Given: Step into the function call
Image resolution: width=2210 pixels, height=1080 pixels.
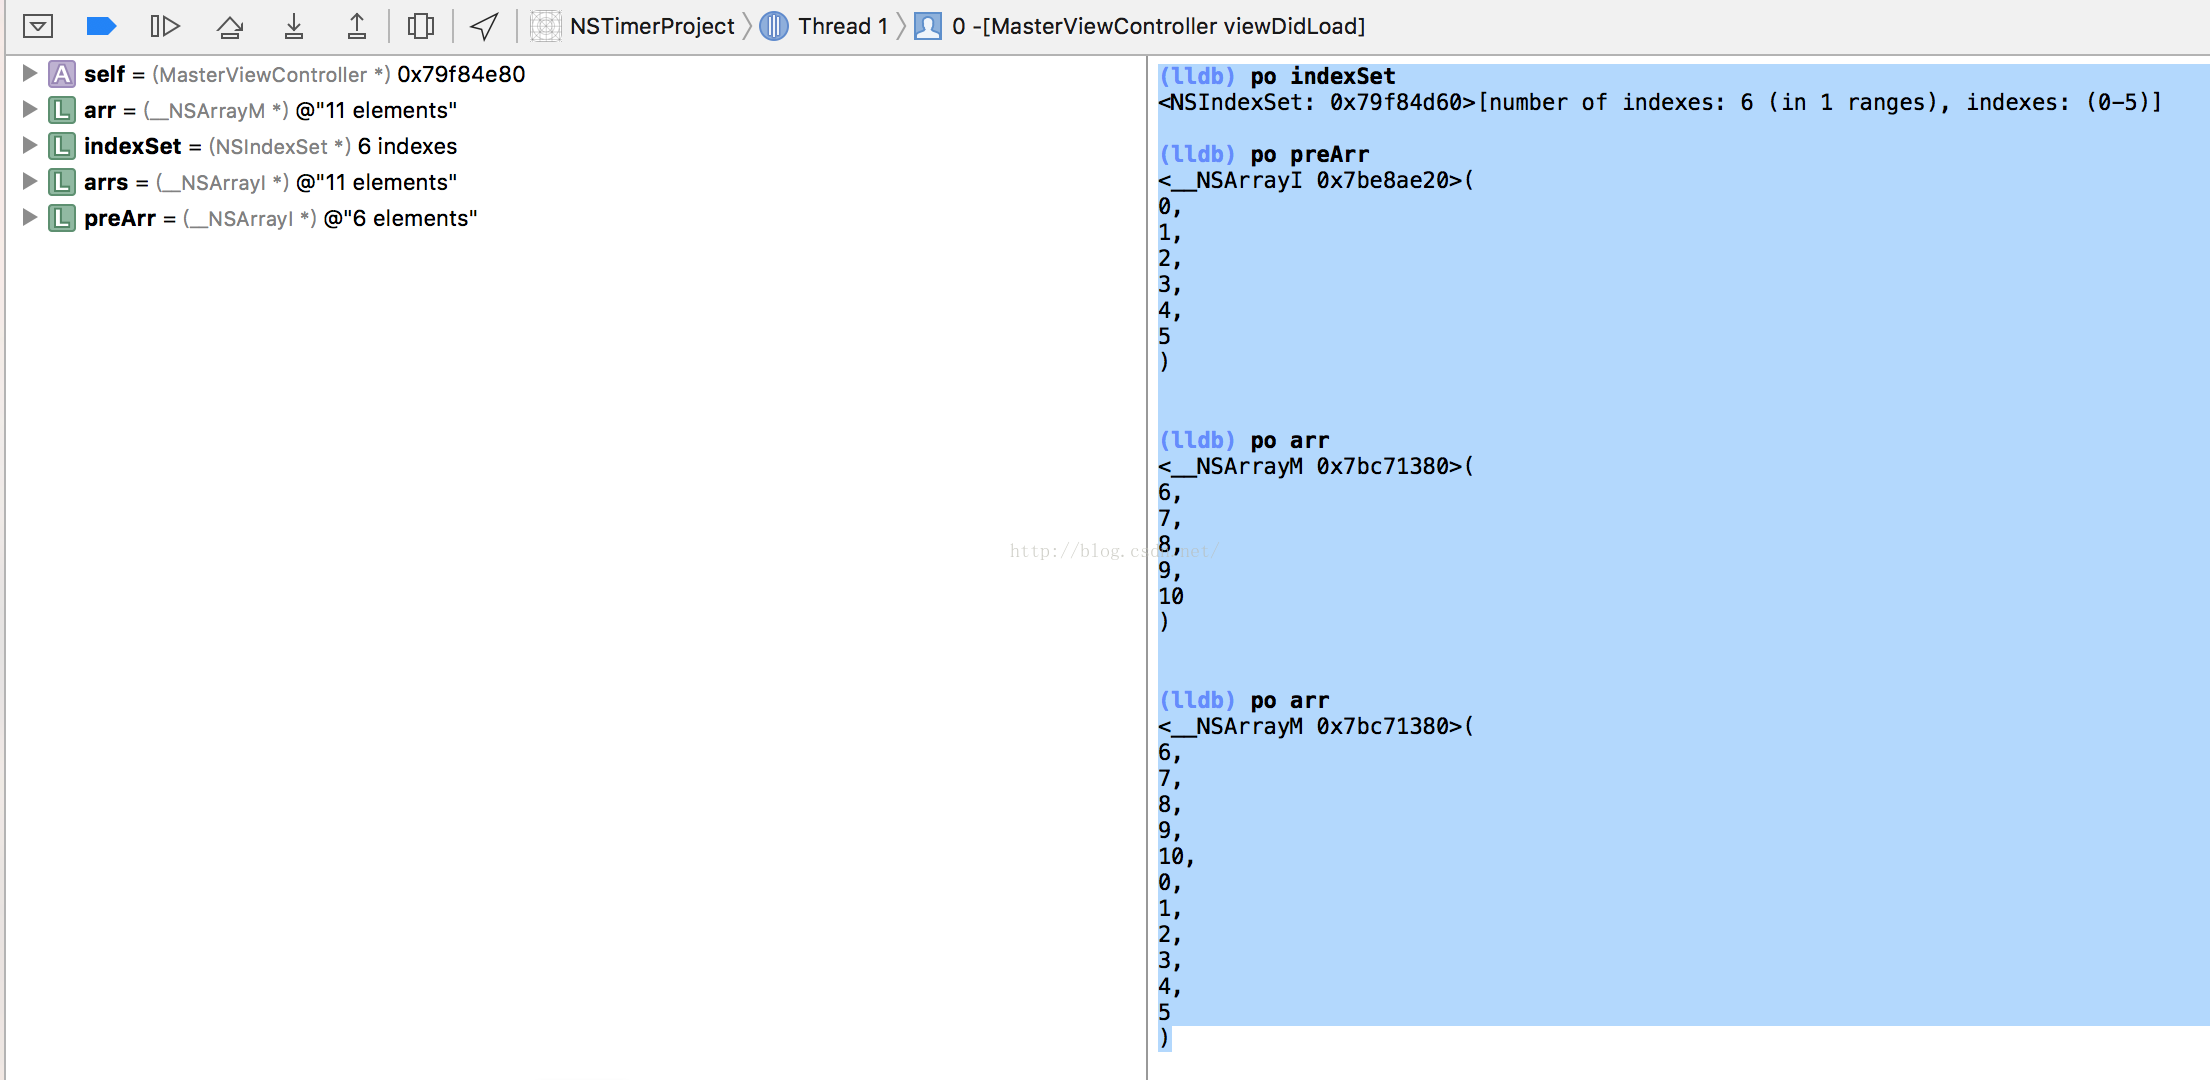Looking at the screenshot, I should pyautogui.click(x=293, y=26).
